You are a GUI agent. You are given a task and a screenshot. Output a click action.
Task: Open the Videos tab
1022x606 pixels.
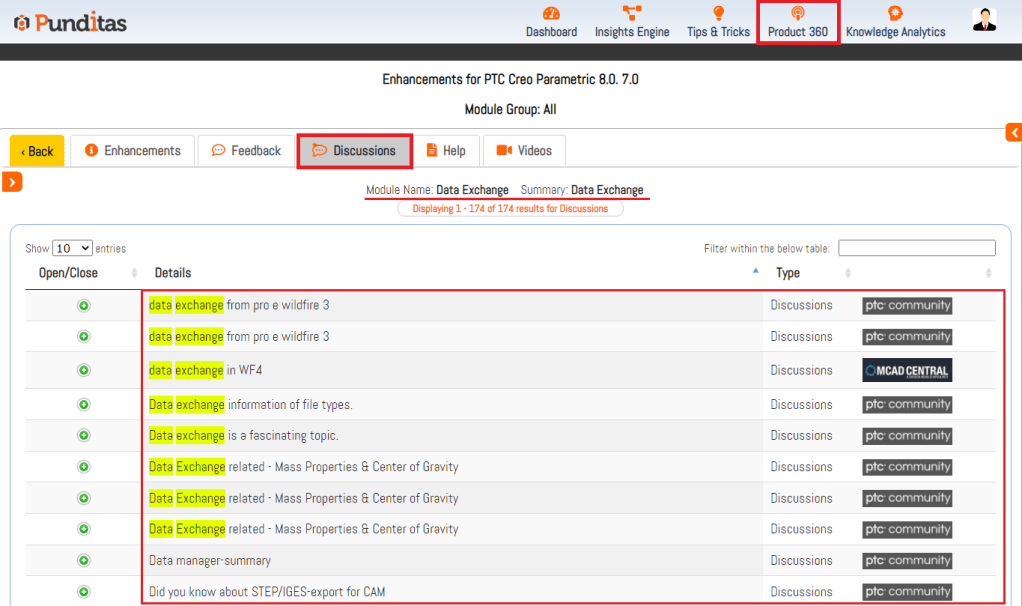(524, 151)
